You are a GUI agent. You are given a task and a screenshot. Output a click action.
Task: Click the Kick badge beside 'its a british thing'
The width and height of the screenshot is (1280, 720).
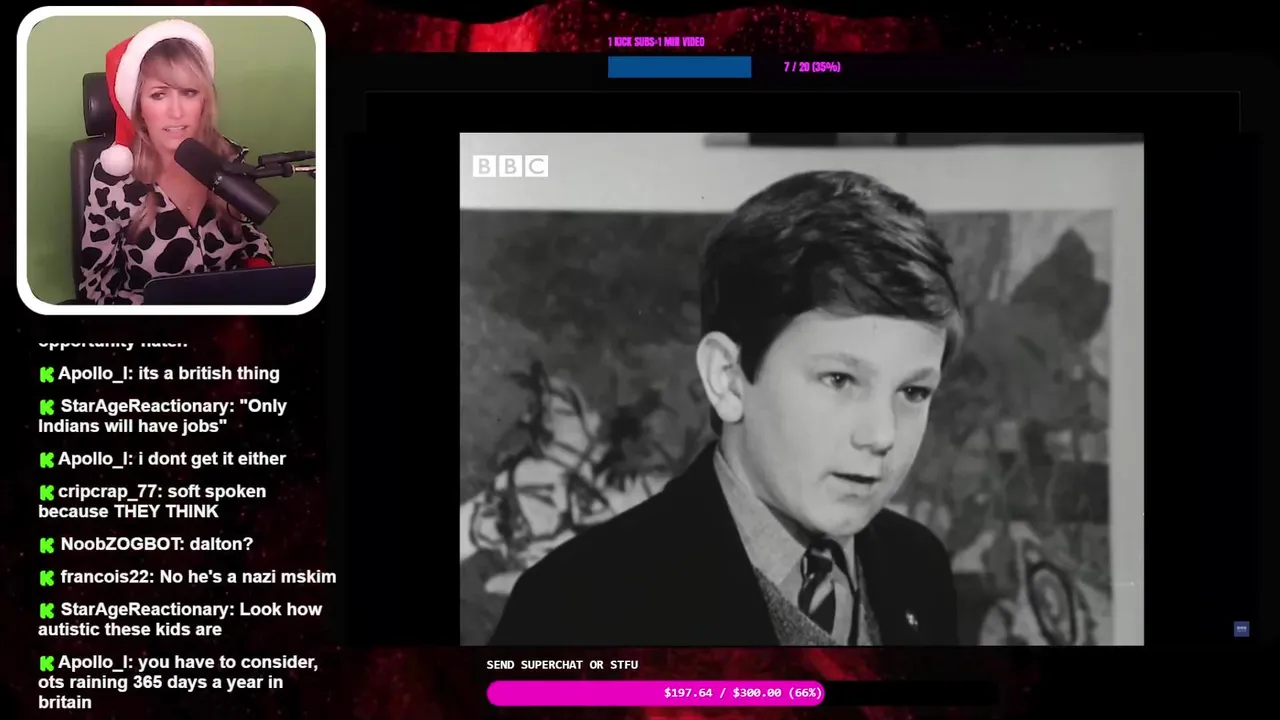pyautogui.click(x=46, y=374)
